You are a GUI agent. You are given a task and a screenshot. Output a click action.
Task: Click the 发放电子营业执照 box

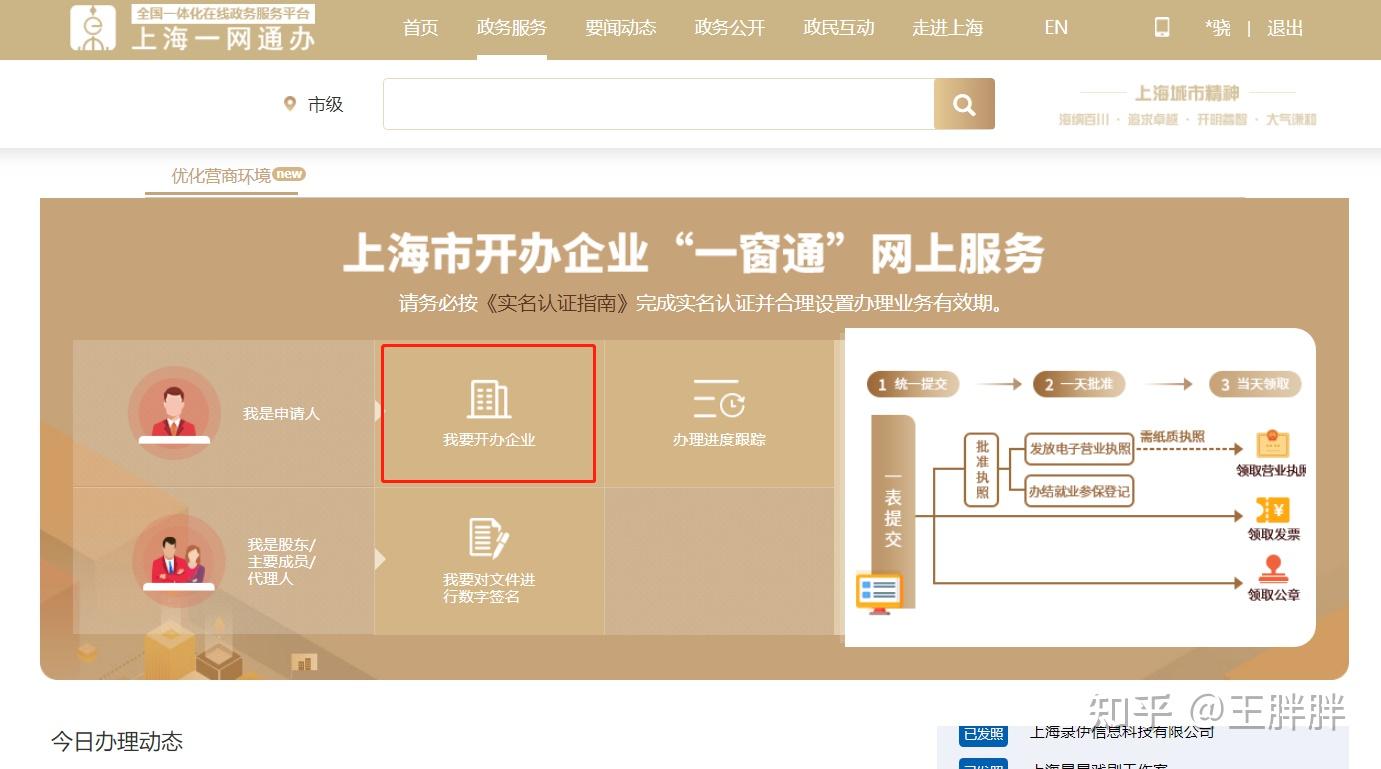(1079, 449)
